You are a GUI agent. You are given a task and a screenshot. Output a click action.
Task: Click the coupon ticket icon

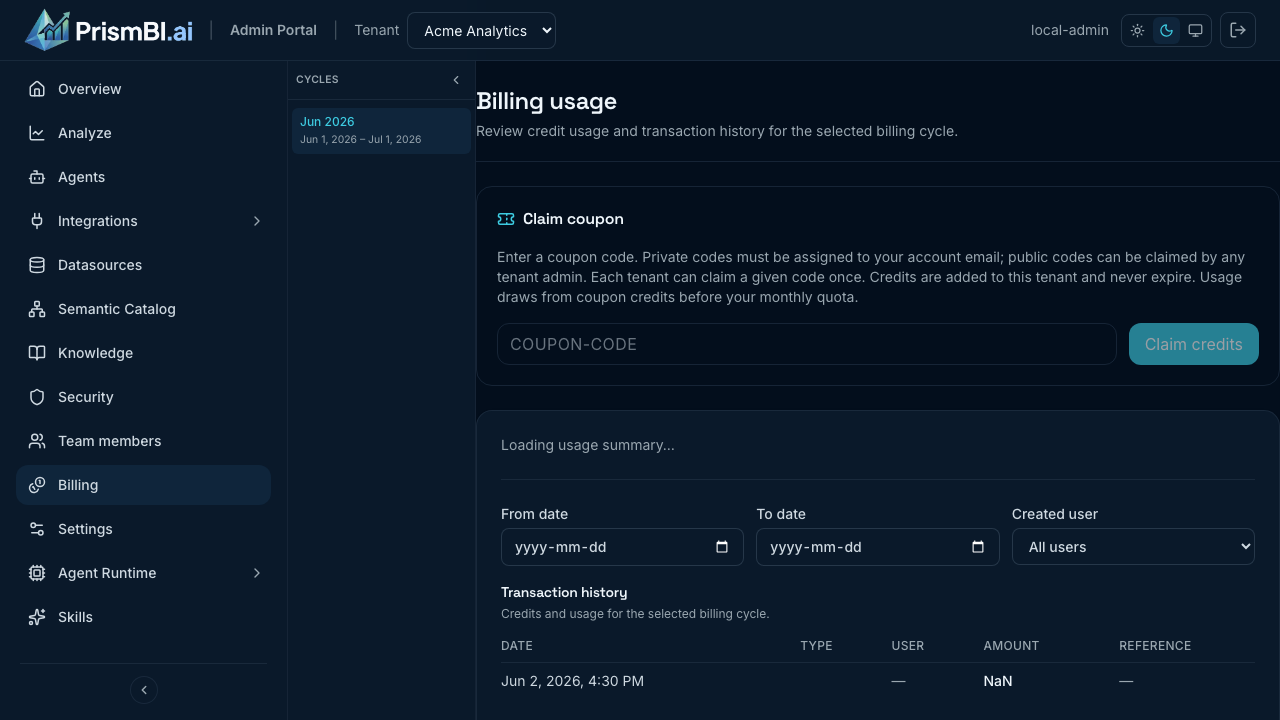click(x=506, y=219)
